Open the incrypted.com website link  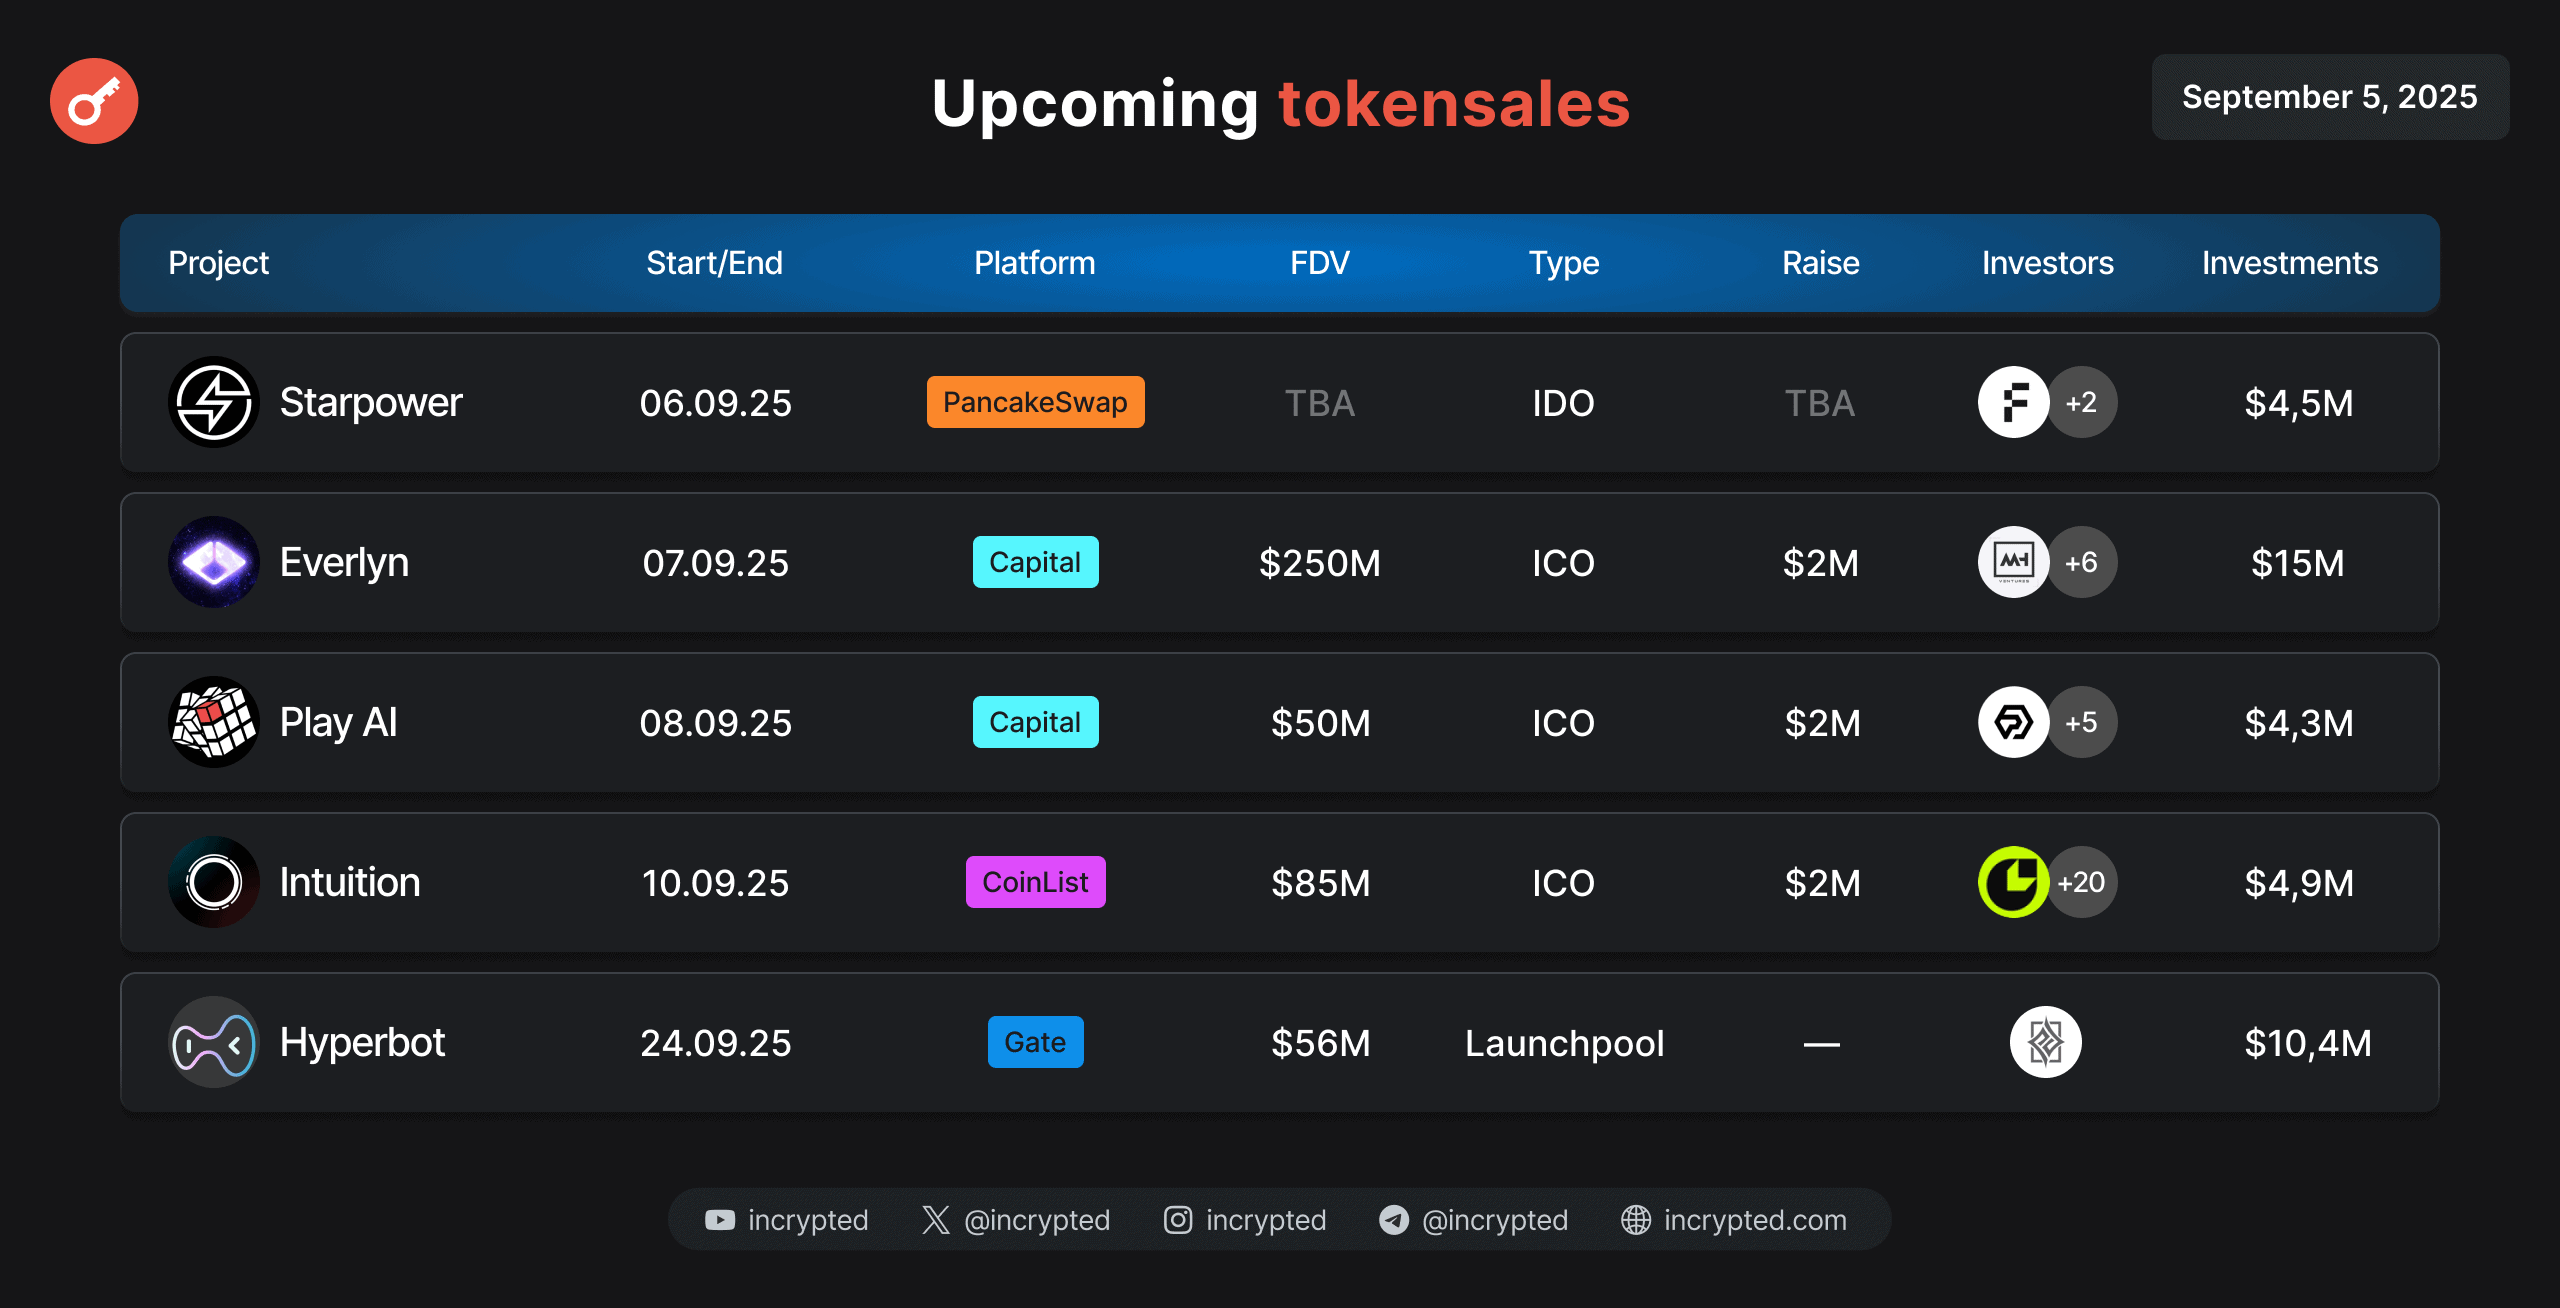click(1754, 1220)
